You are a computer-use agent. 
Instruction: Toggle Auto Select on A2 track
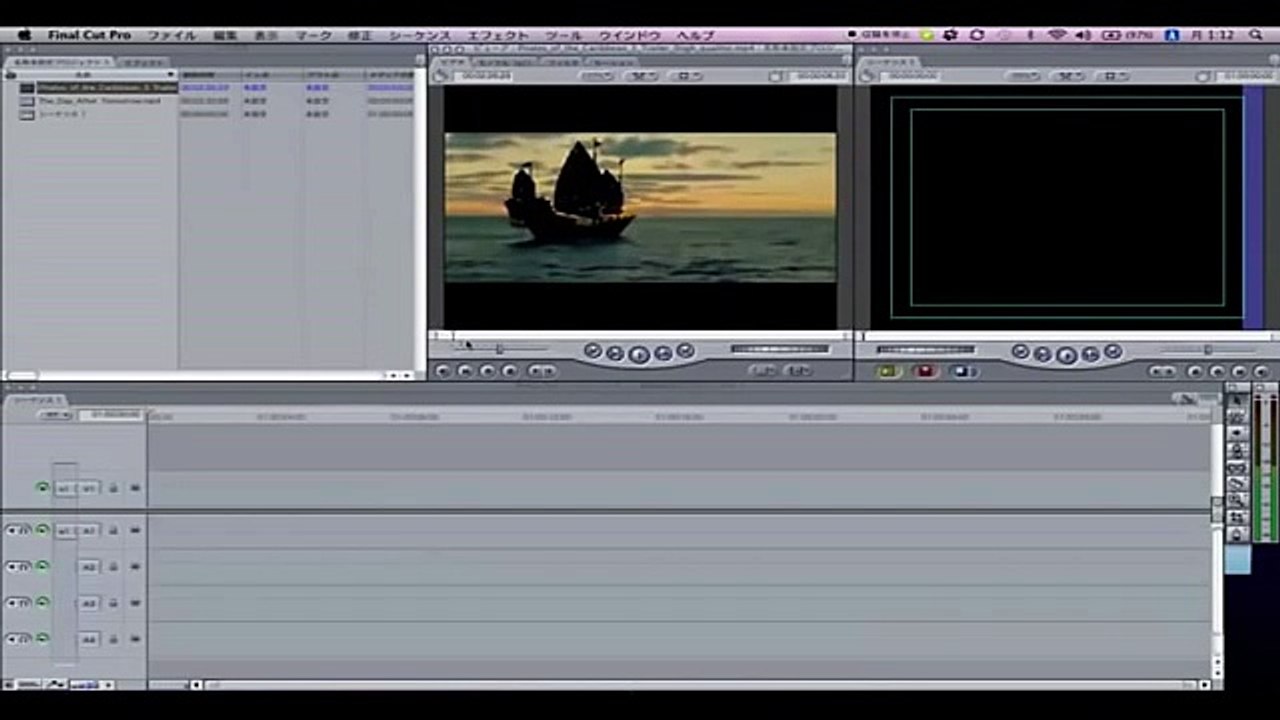(135, 566)
